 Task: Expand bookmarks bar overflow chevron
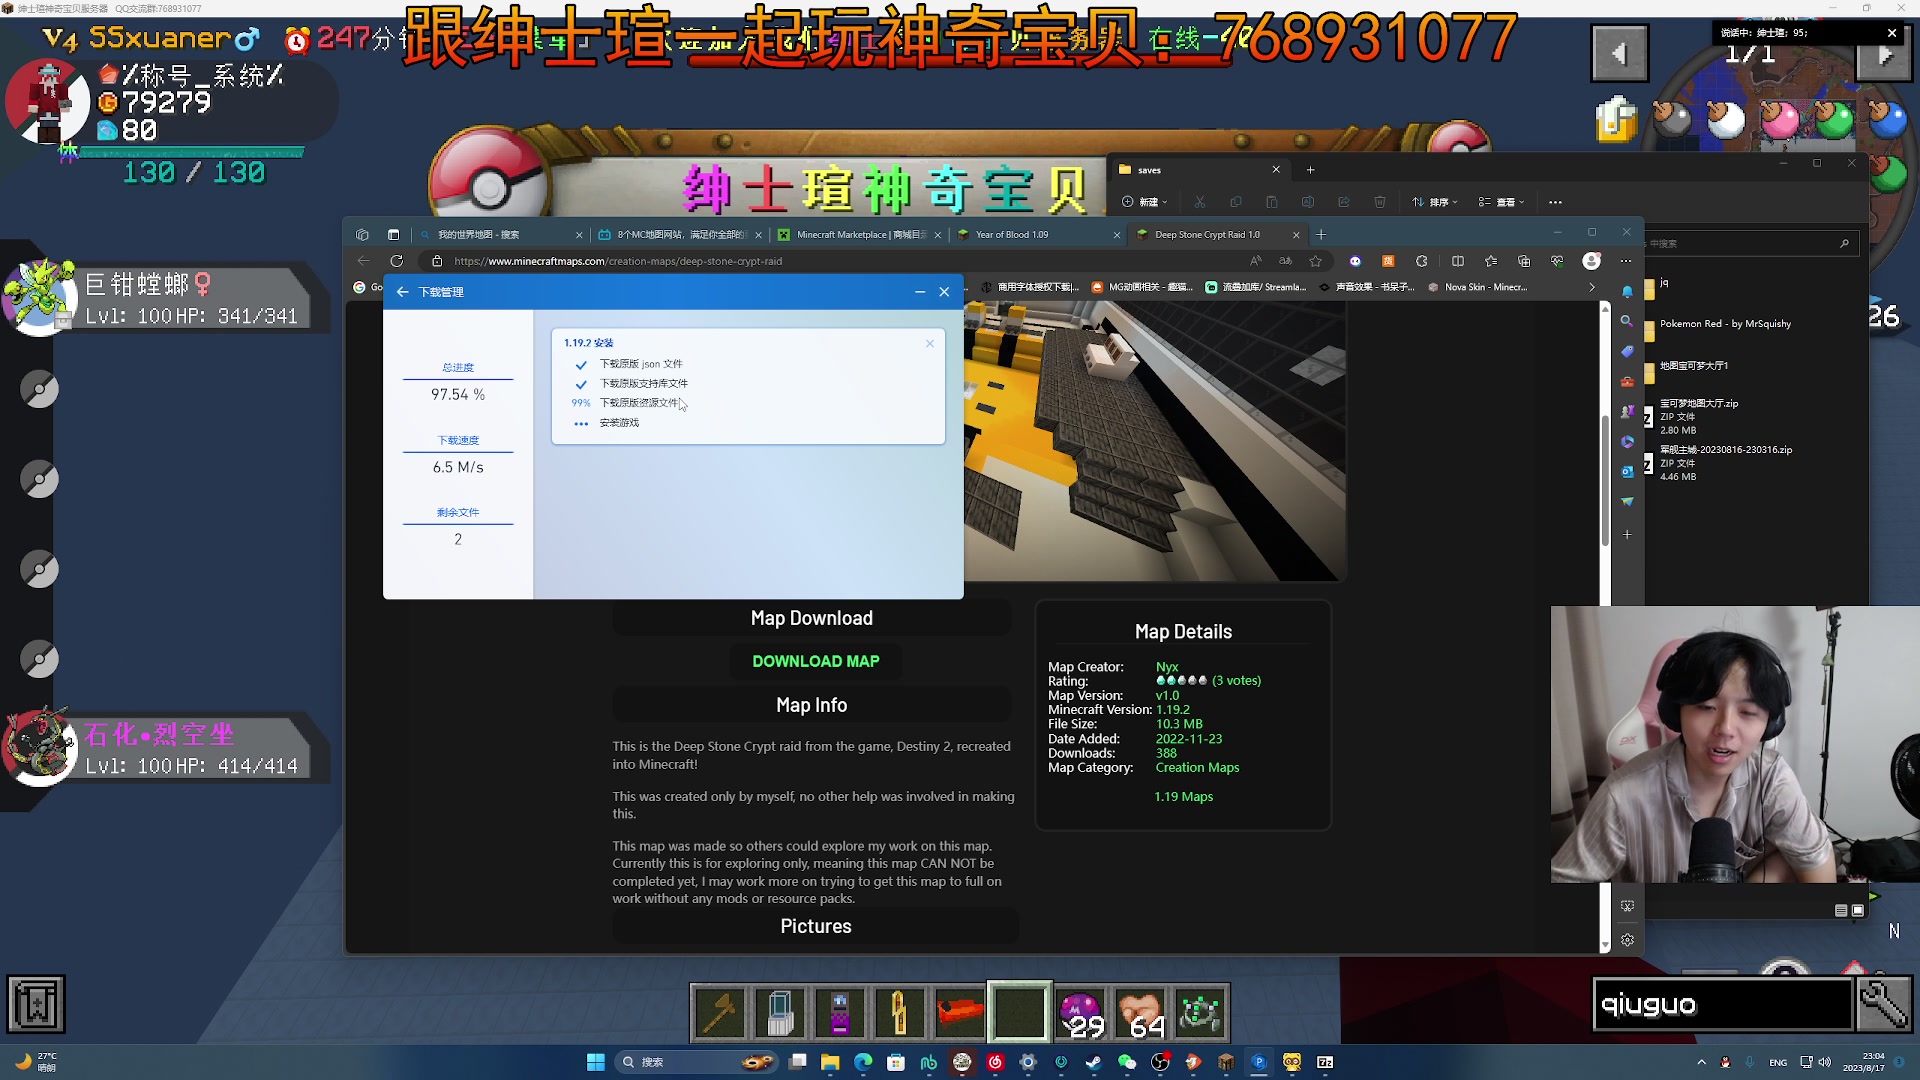(x=1592, y=287)
